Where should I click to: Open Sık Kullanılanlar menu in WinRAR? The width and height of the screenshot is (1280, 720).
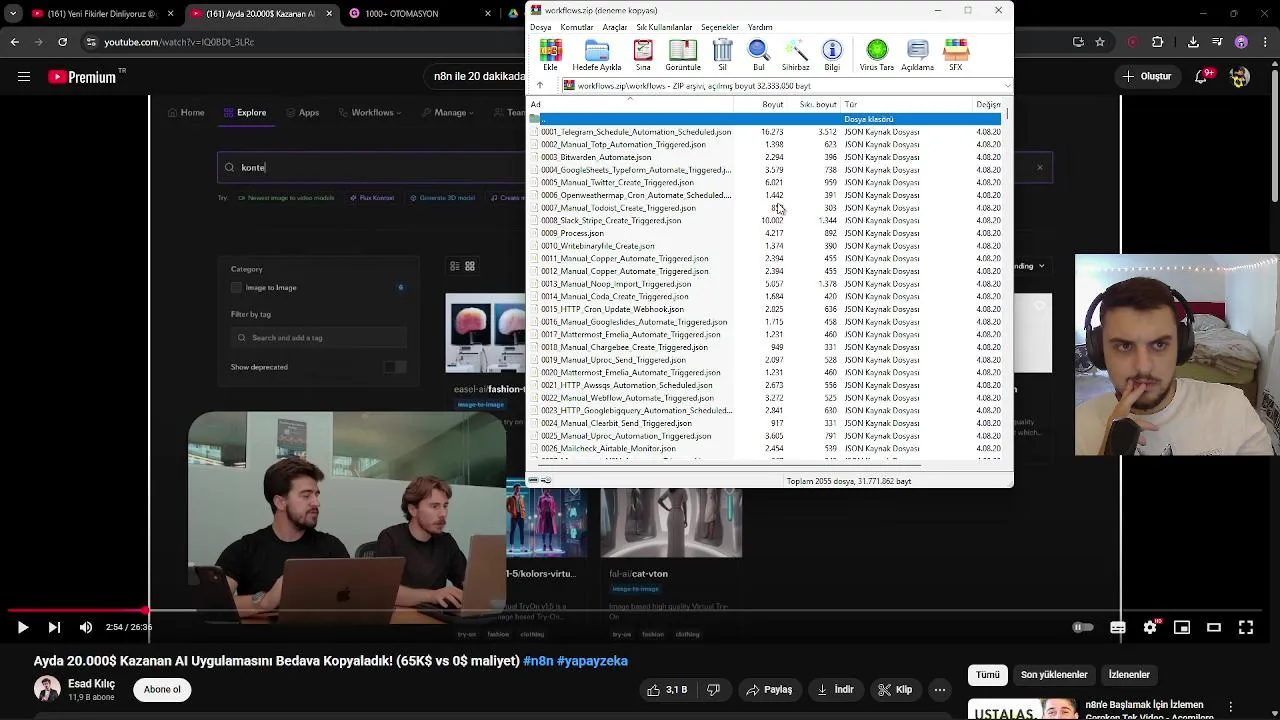tap(664, 27)
